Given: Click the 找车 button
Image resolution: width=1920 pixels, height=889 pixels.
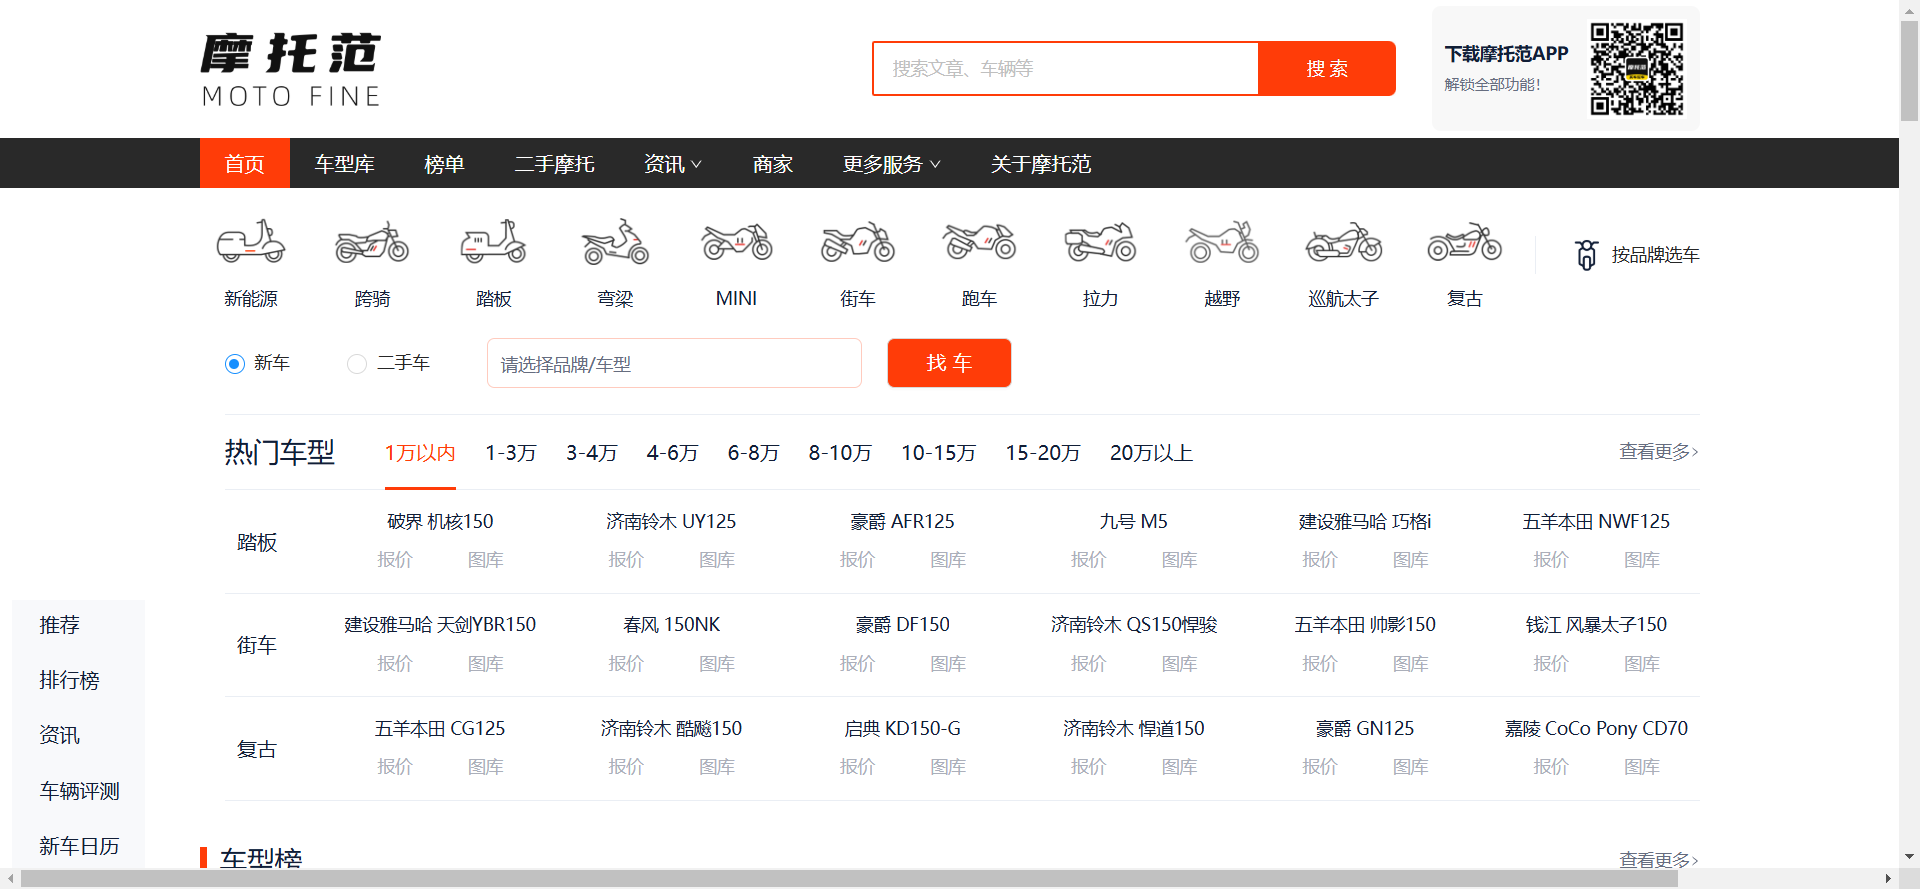Looking at the screenshot, I should tap(949, 363).
